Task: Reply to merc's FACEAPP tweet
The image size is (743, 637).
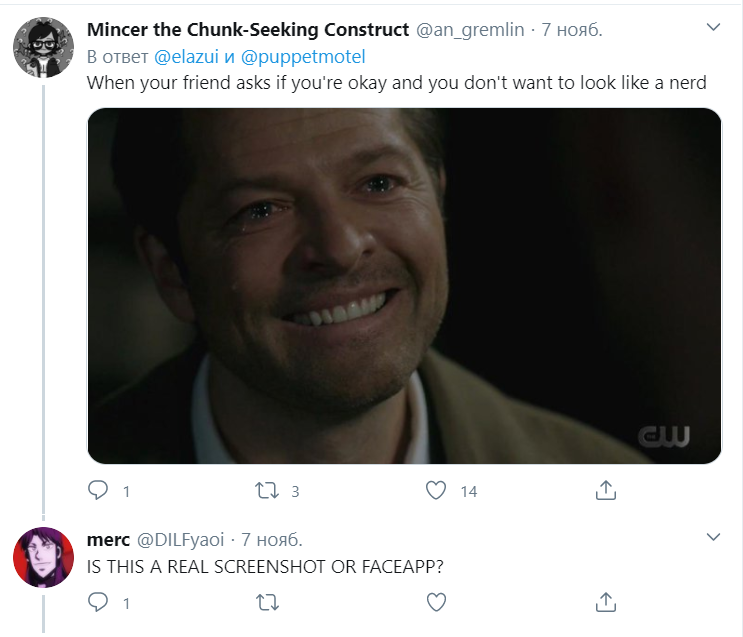Action: (98, 602)
